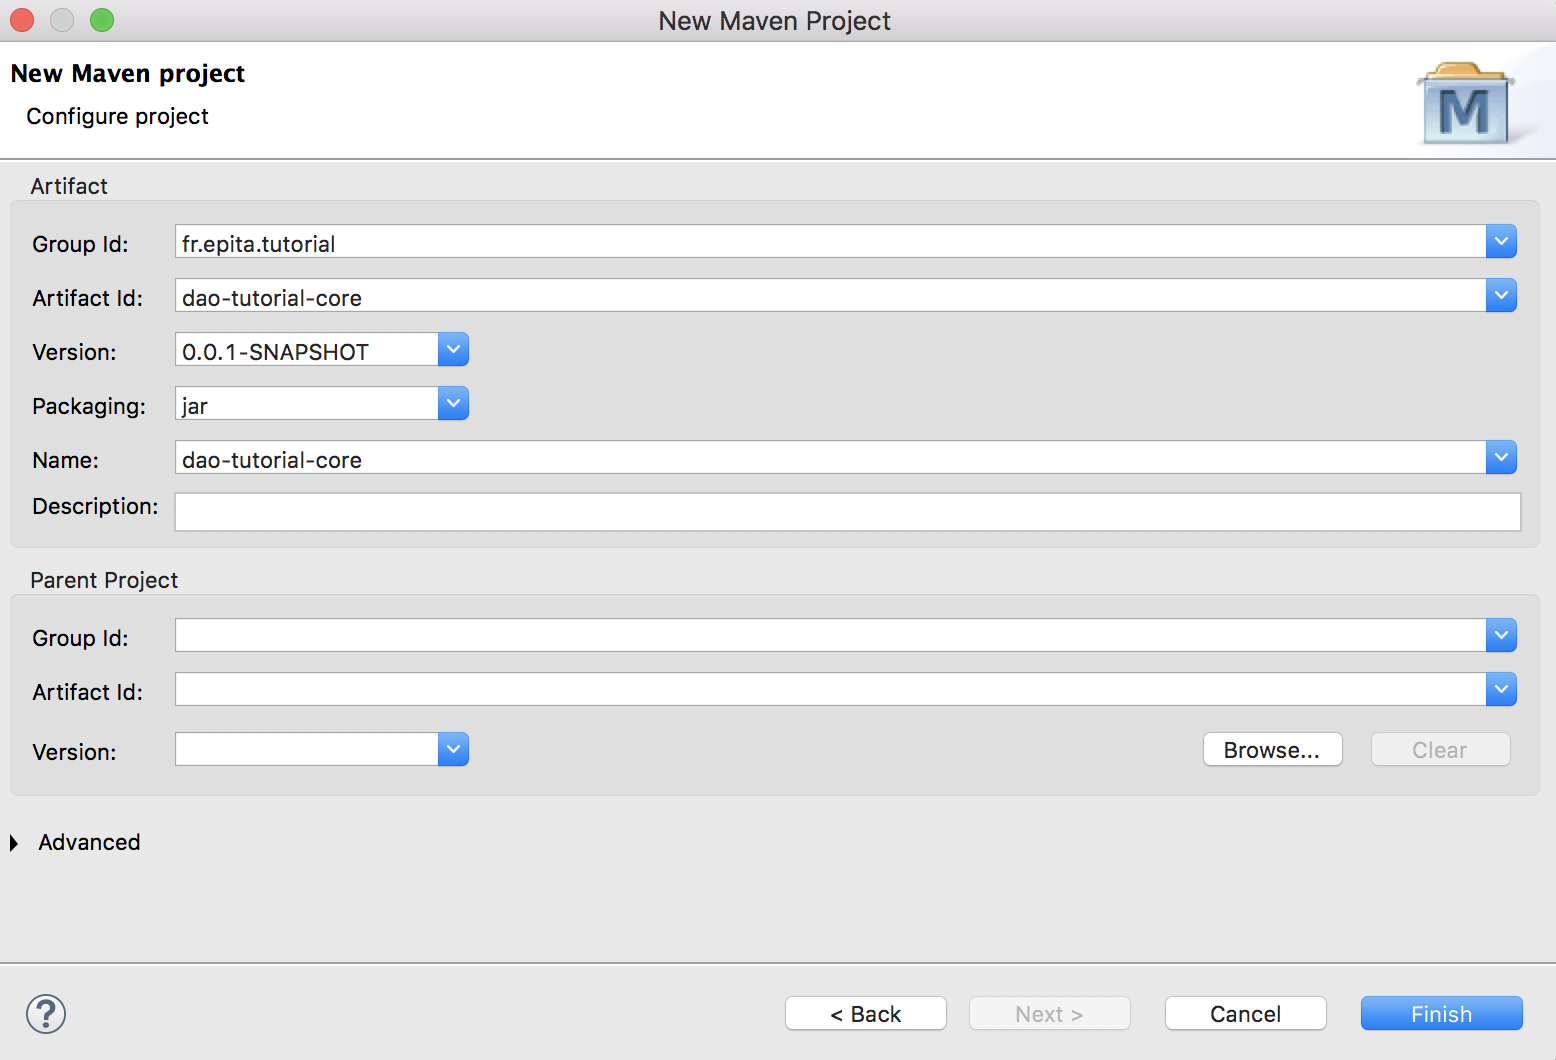Focus the Artifact Id field with dao-tutorial-core
1556x1060 pixels.
point(830,295)
